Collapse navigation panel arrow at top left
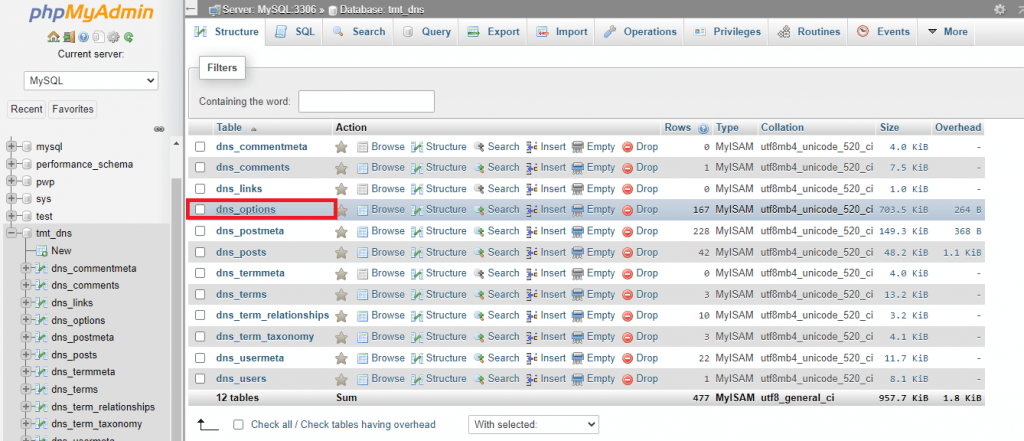Viewport: 1024px width, 441px height. [x=192, y=9]
